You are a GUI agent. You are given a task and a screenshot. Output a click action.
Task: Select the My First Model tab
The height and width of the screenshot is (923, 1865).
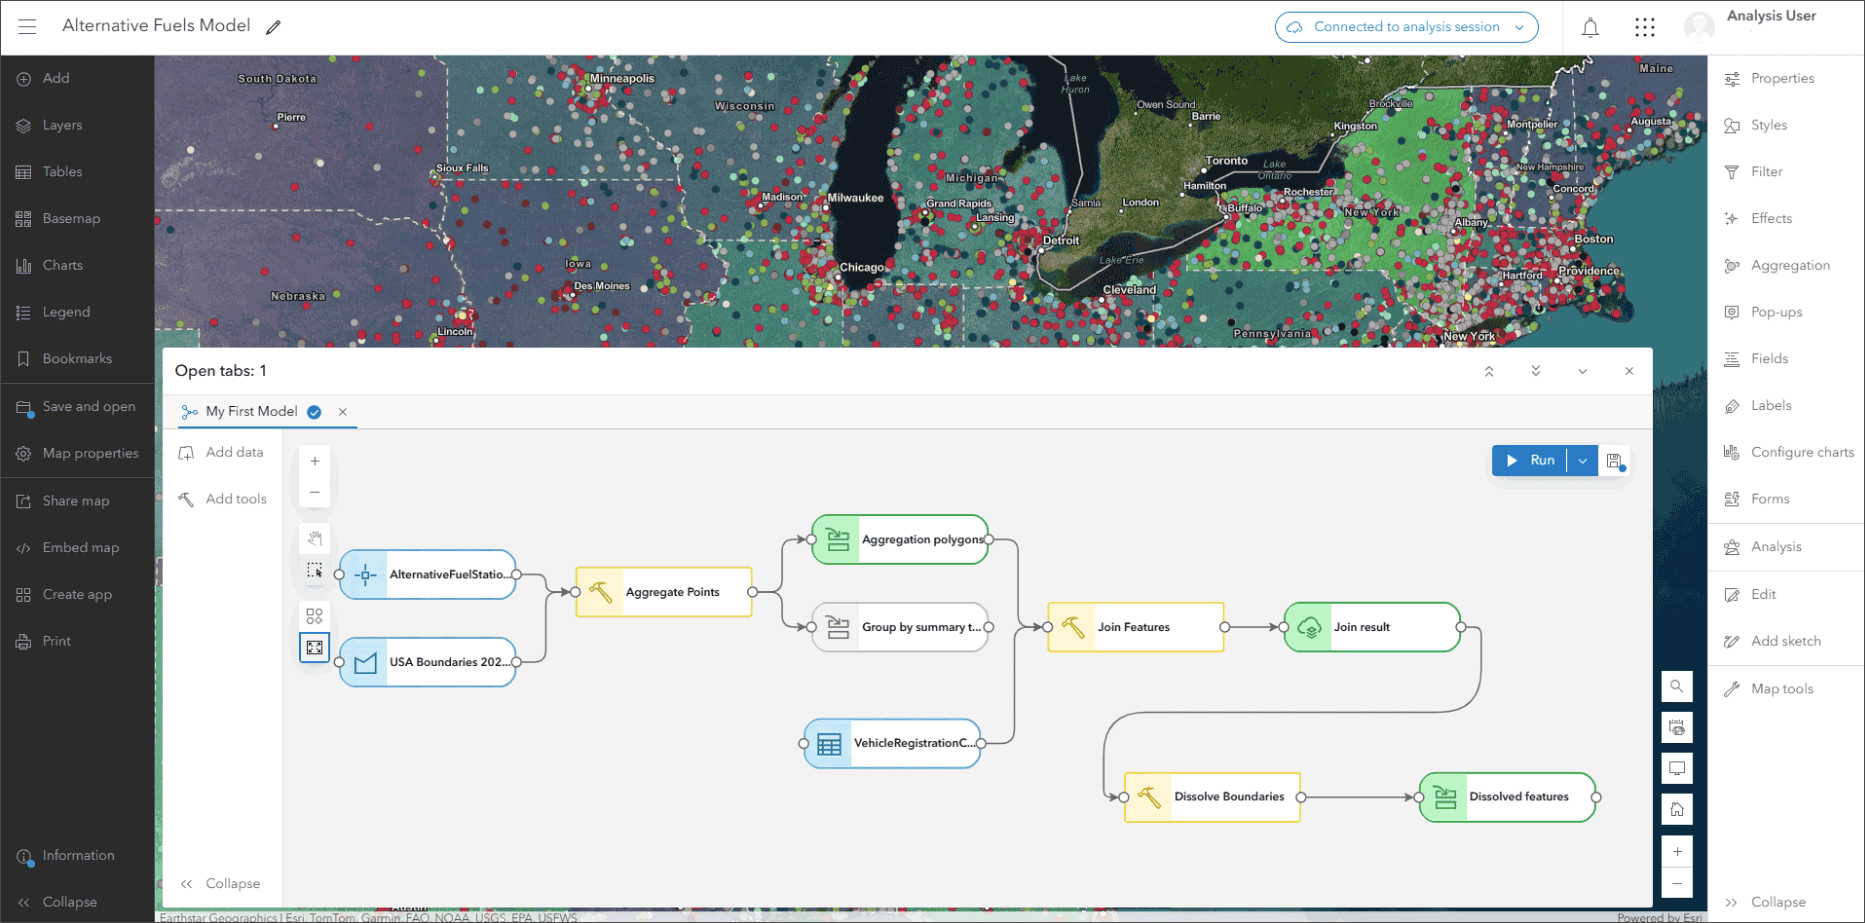pos(251,411)
